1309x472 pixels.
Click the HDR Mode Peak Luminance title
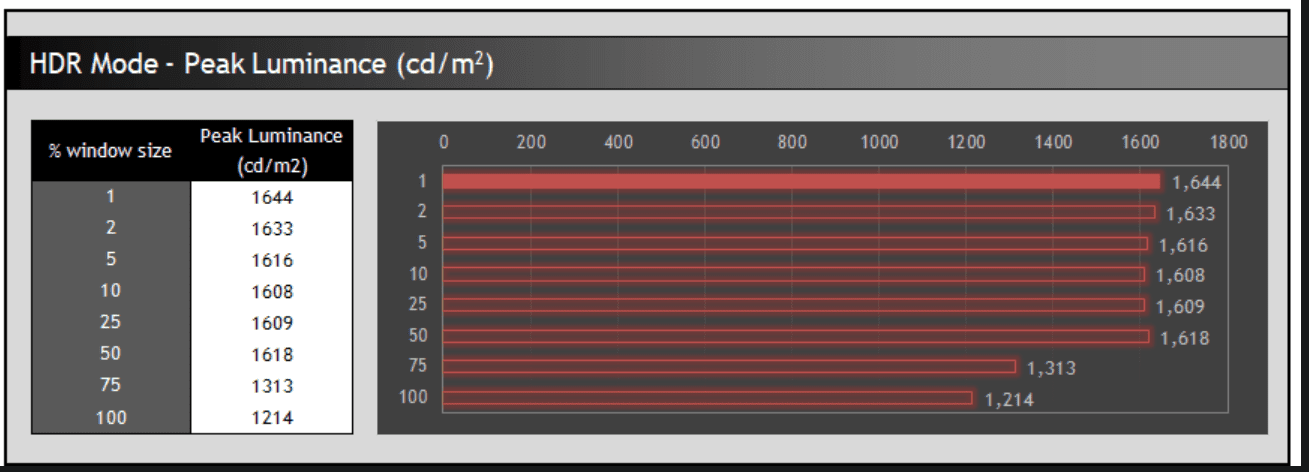pyautogui.click(x=261, y=65)
